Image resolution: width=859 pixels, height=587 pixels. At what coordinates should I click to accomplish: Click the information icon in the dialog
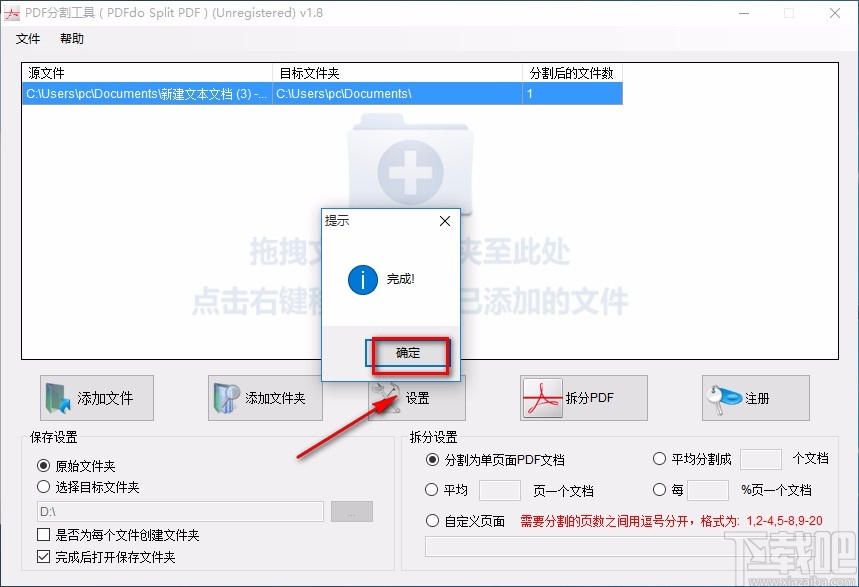pyautogui.click(x=362, y=280)
